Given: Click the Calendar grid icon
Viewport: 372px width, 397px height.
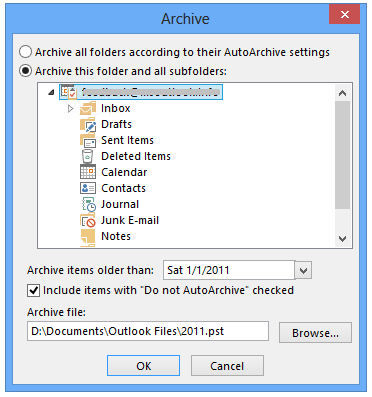Looking at the screenshot, I should [88, 172].
